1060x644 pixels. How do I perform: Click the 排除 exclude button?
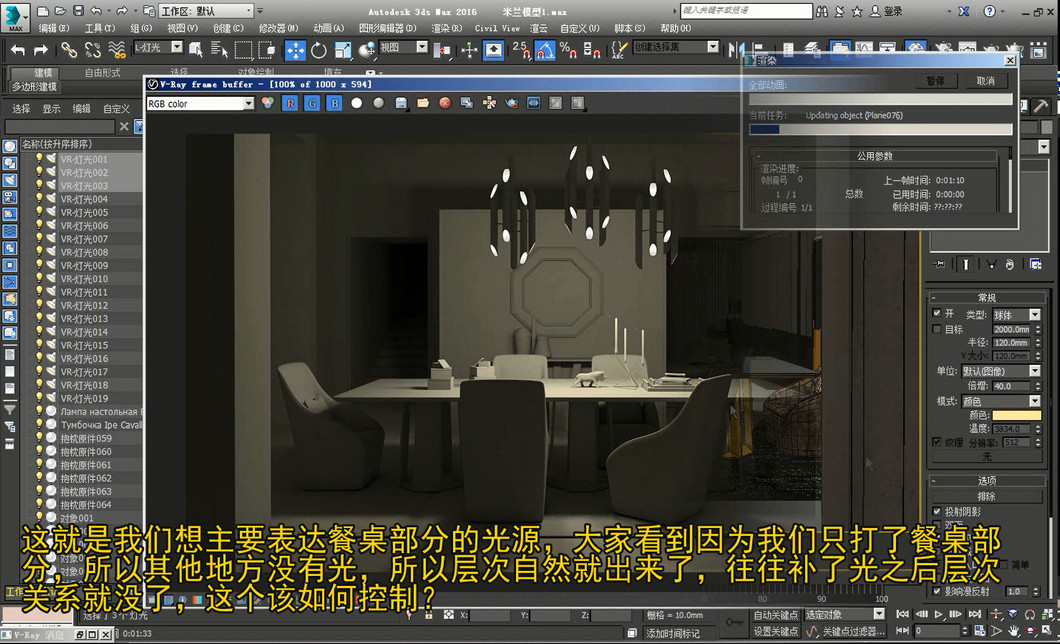[987, 496]
